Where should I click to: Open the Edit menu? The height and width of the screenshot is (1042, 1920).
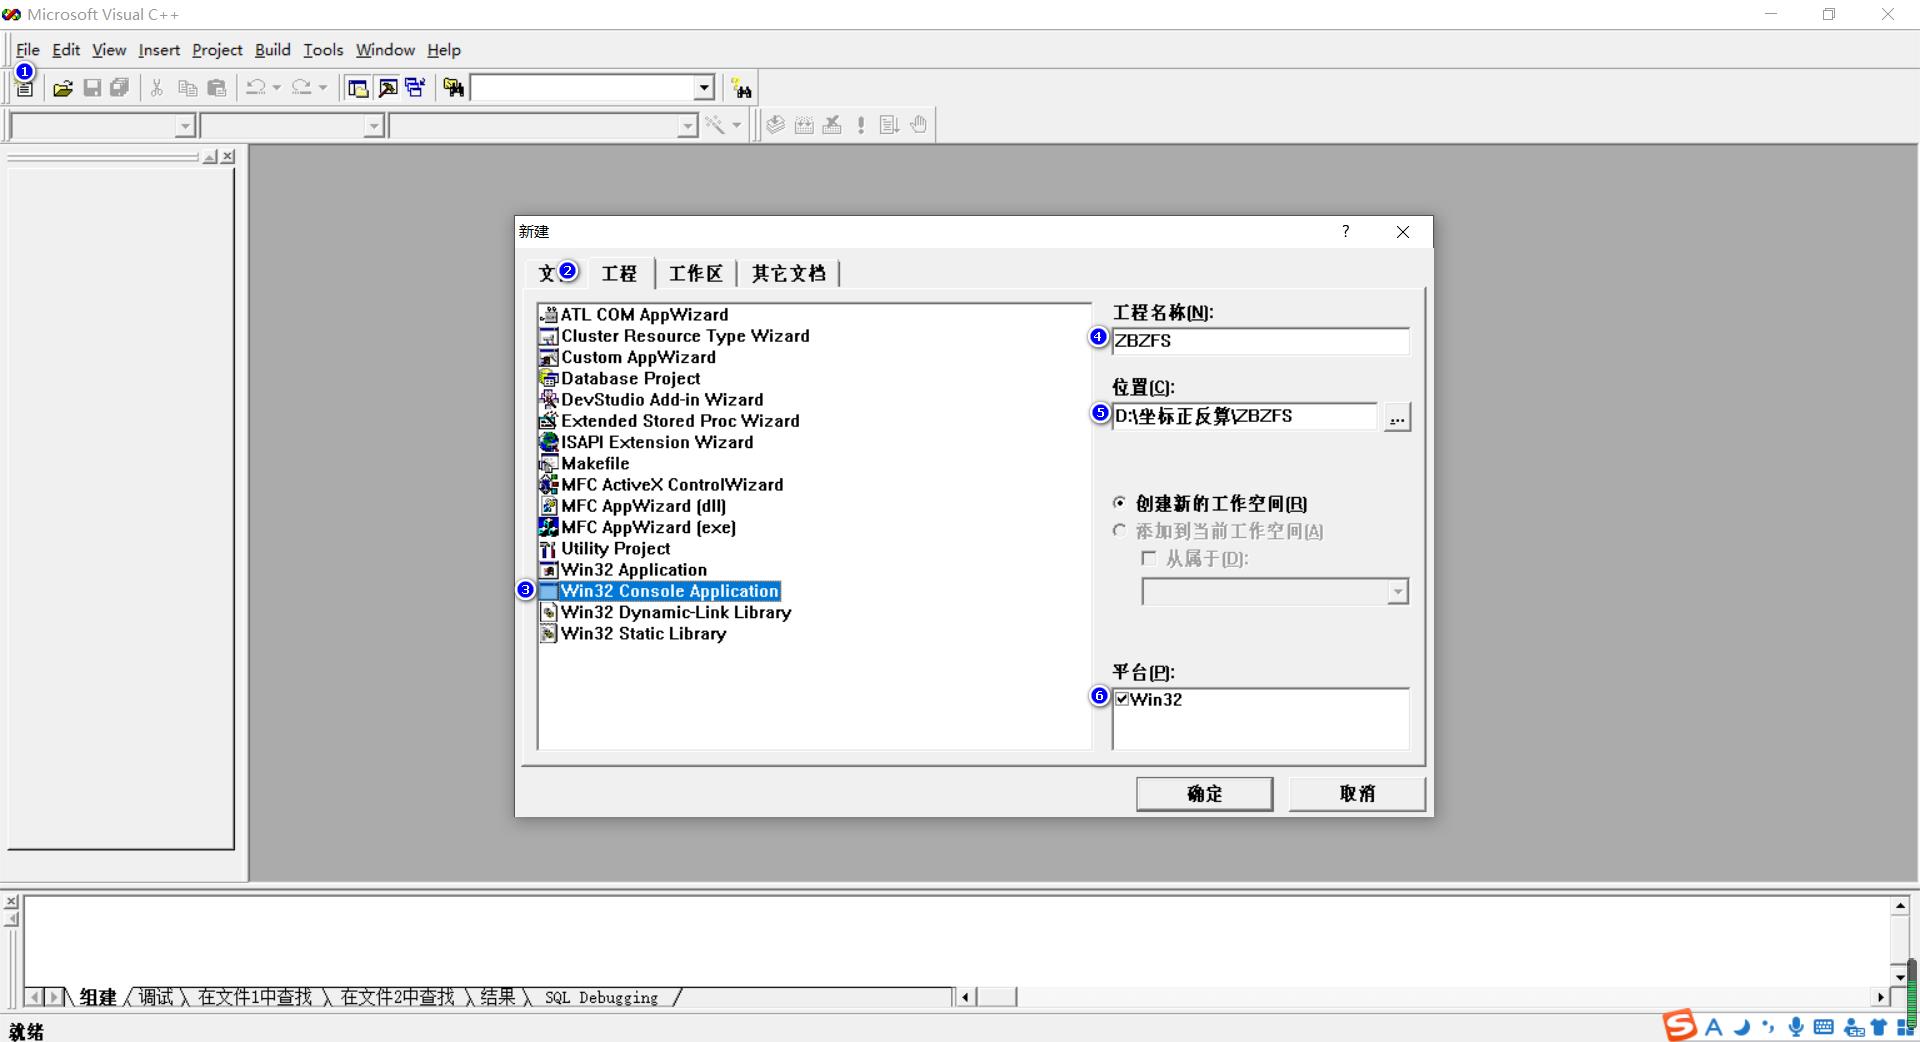click(66, 50)
